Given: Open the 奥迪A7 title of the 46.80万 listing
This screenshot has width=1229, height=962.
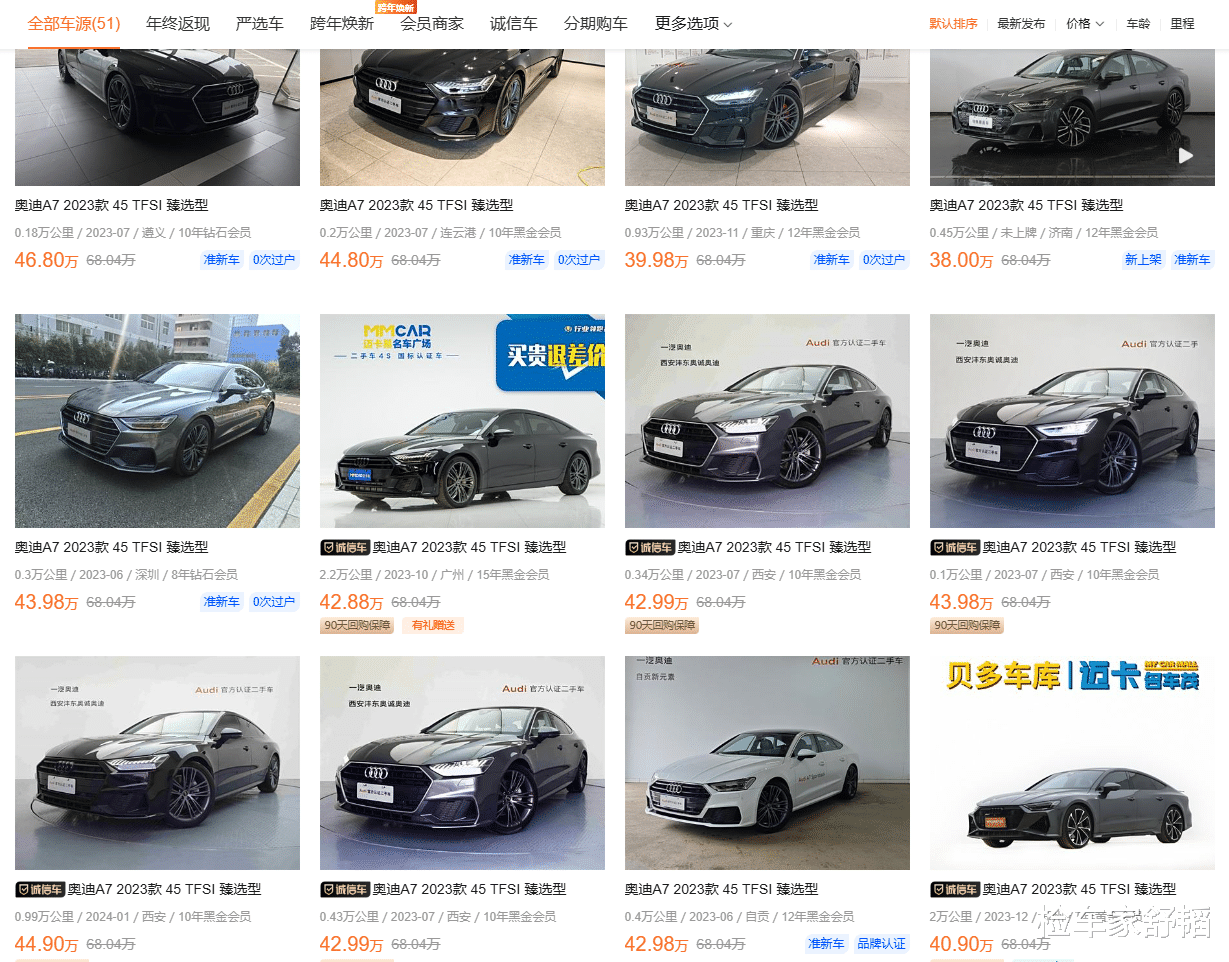Looking at the screenshot, I should 112,205.
